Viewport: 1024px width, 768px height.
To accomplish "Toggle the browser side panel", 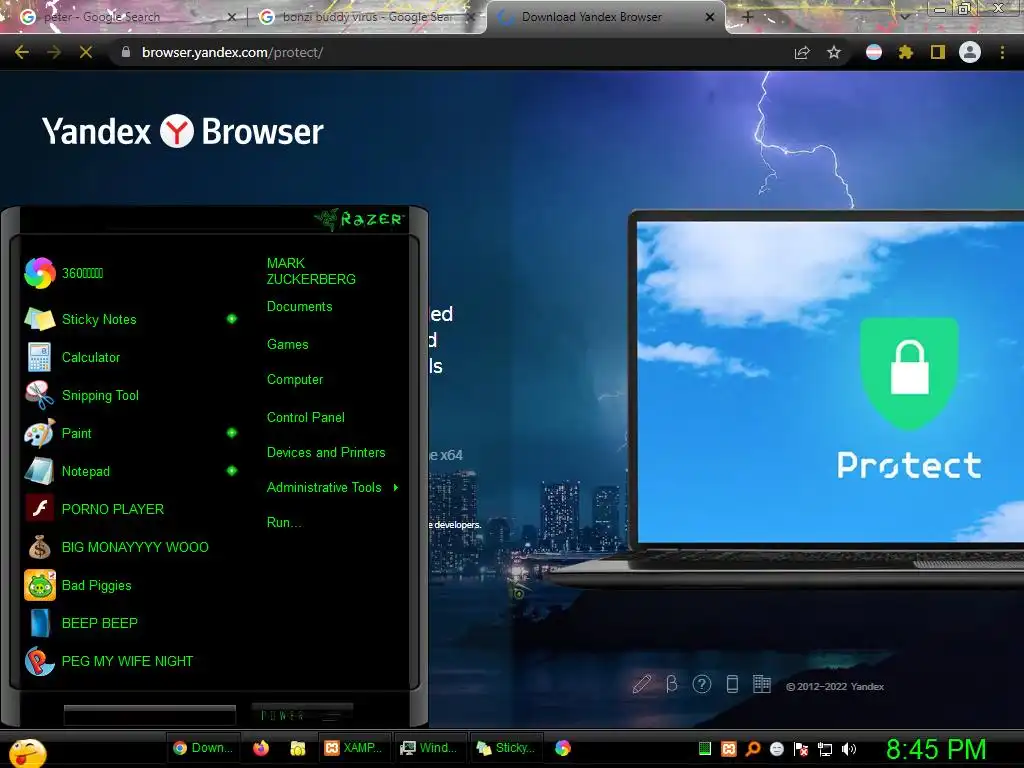I will 938,52.
